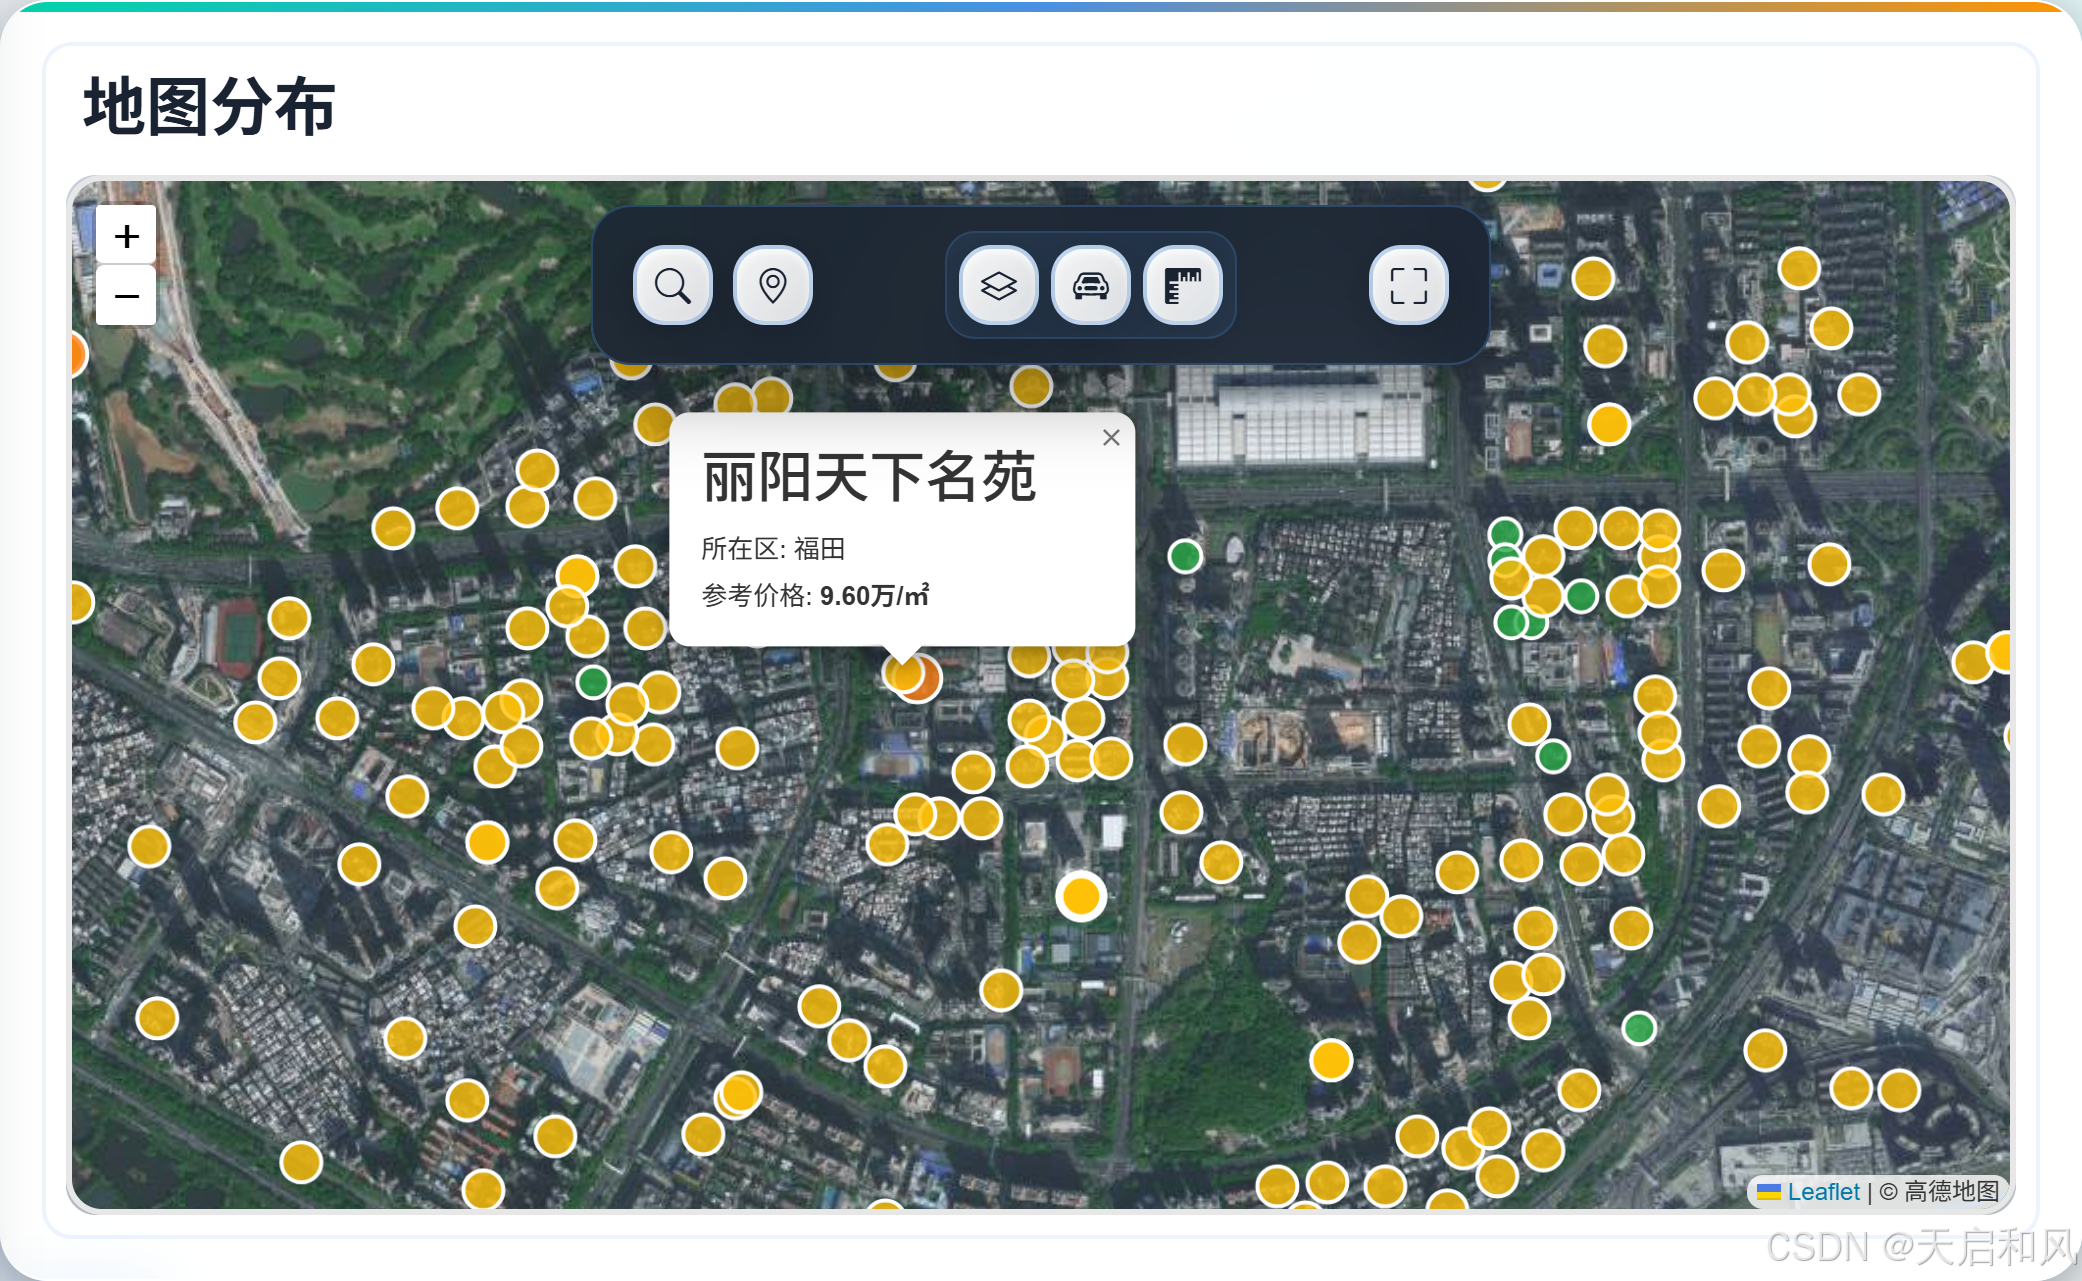Image resolution: width=2082 pixels, height=1281 pixels.
Task: Click the location pin icon
Action: (772, 285)
